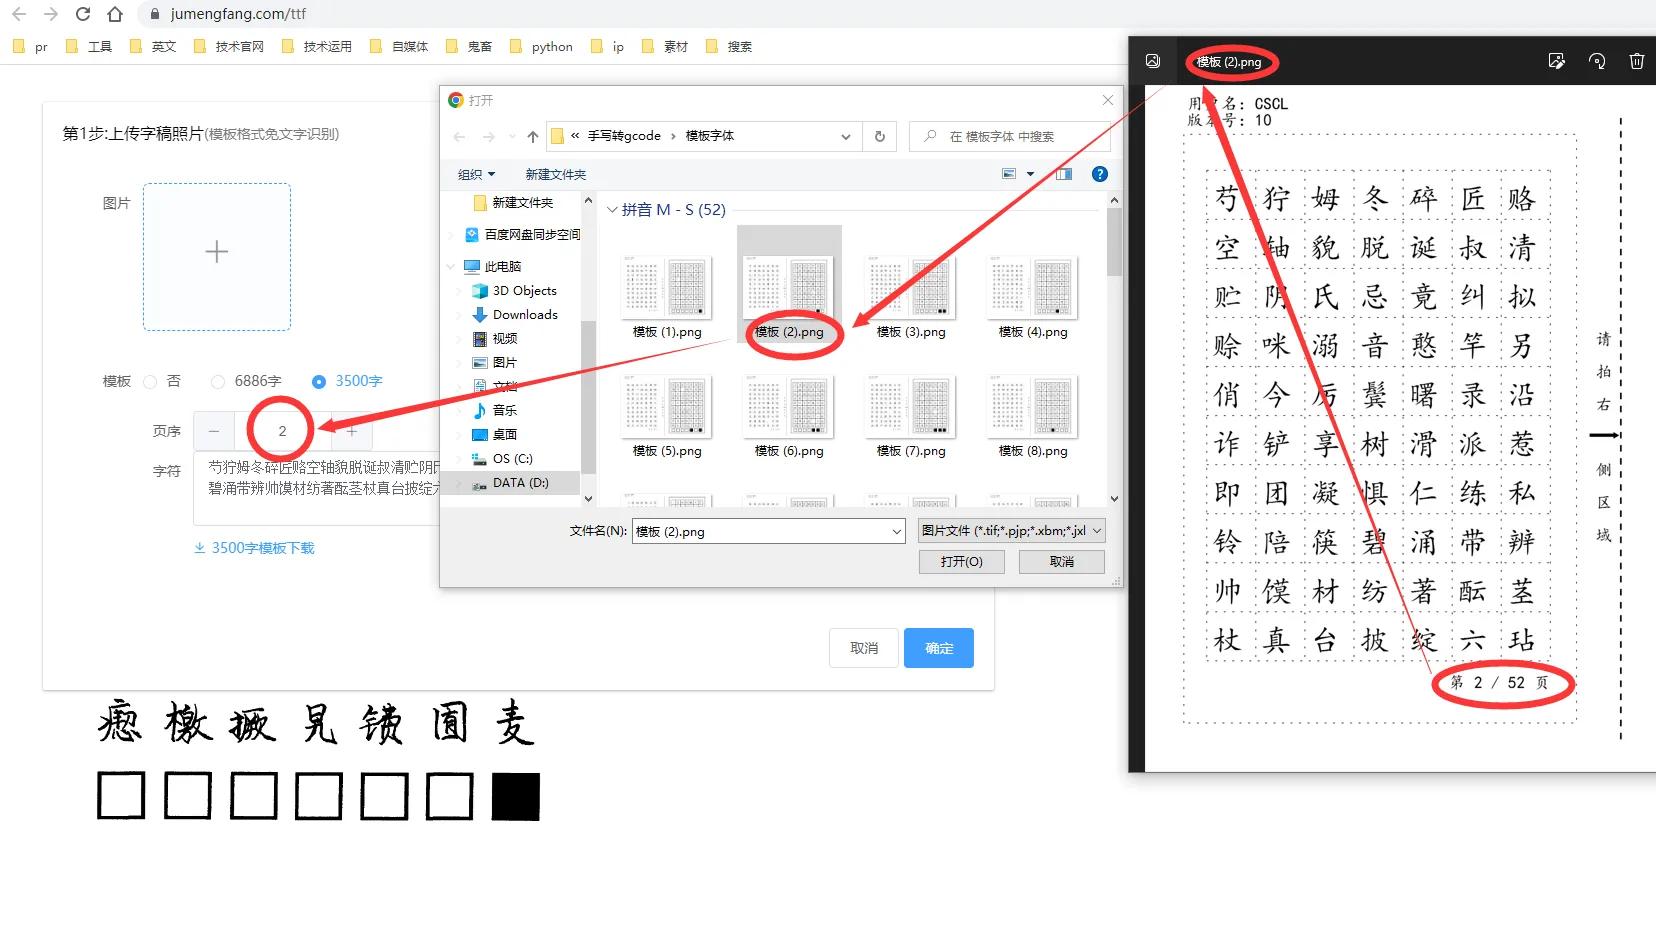Open image editing in the photo viewer

[x=1556, y=62]
